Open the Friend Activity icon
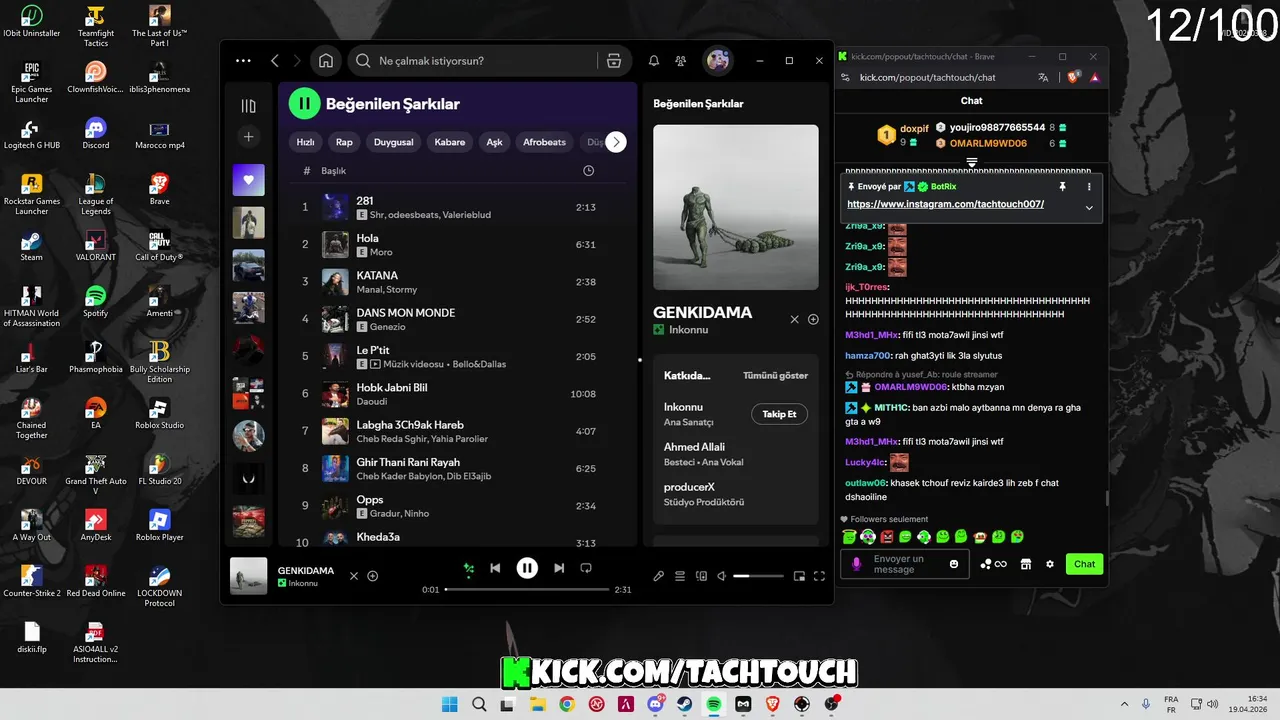 681,61
